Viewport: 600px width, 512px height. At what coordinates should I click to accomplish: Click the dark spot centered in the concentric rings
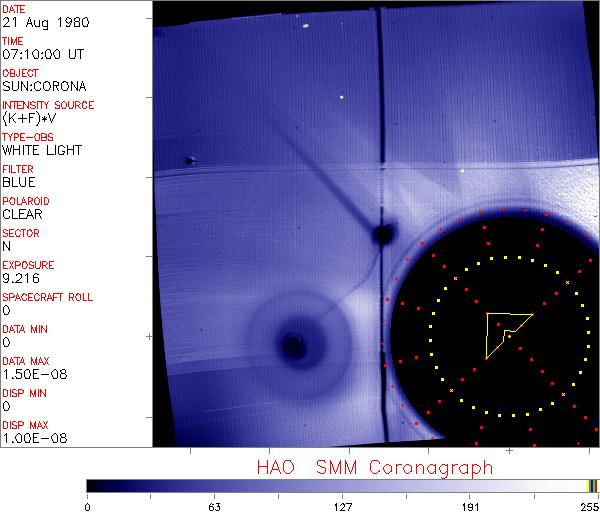[x=292, y=345]
